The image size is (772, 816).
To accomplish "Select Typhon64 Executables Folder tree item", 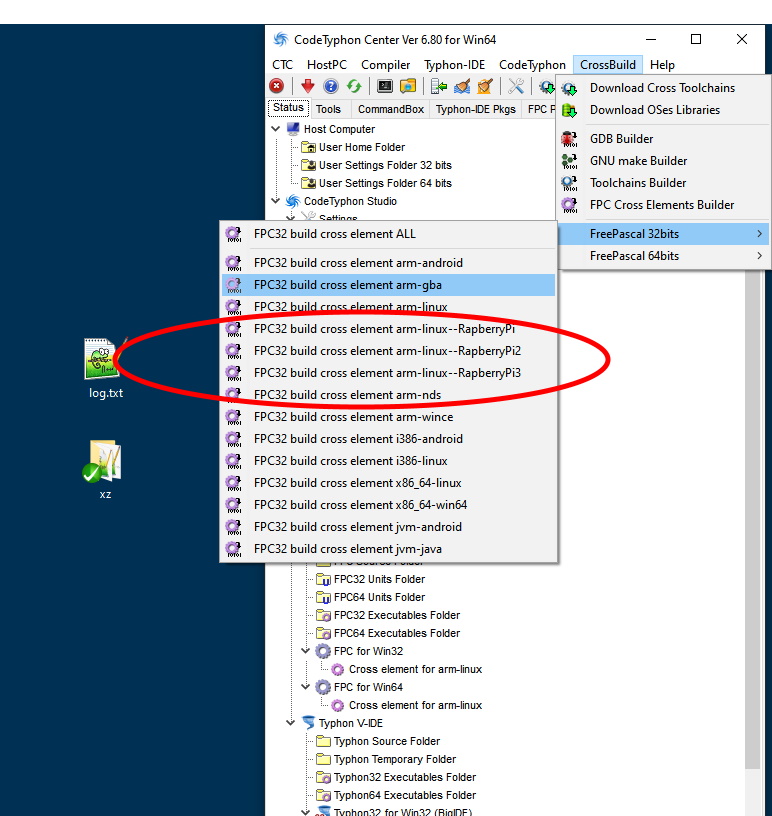I will 404,795.
